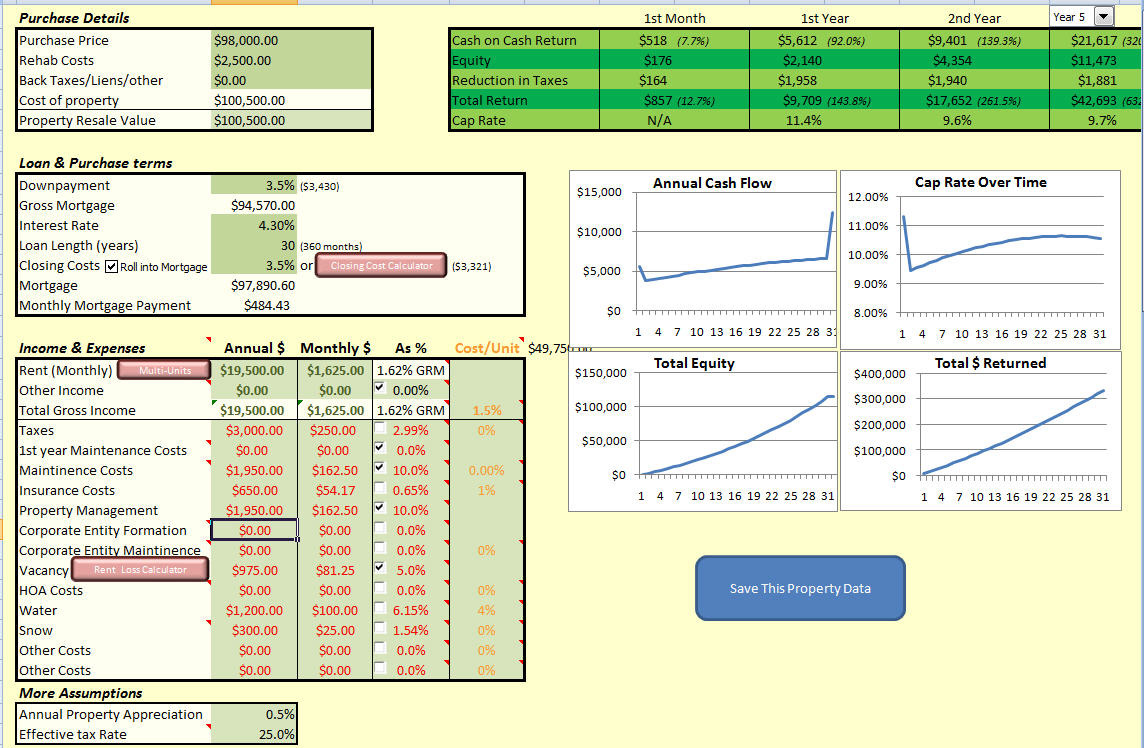Image resolution: width=1144 pixels, height=748 pixels.
Task: Select the Effective tax Rate 25.0% cell
Action: pyautogui.click(x=254, y=734)
